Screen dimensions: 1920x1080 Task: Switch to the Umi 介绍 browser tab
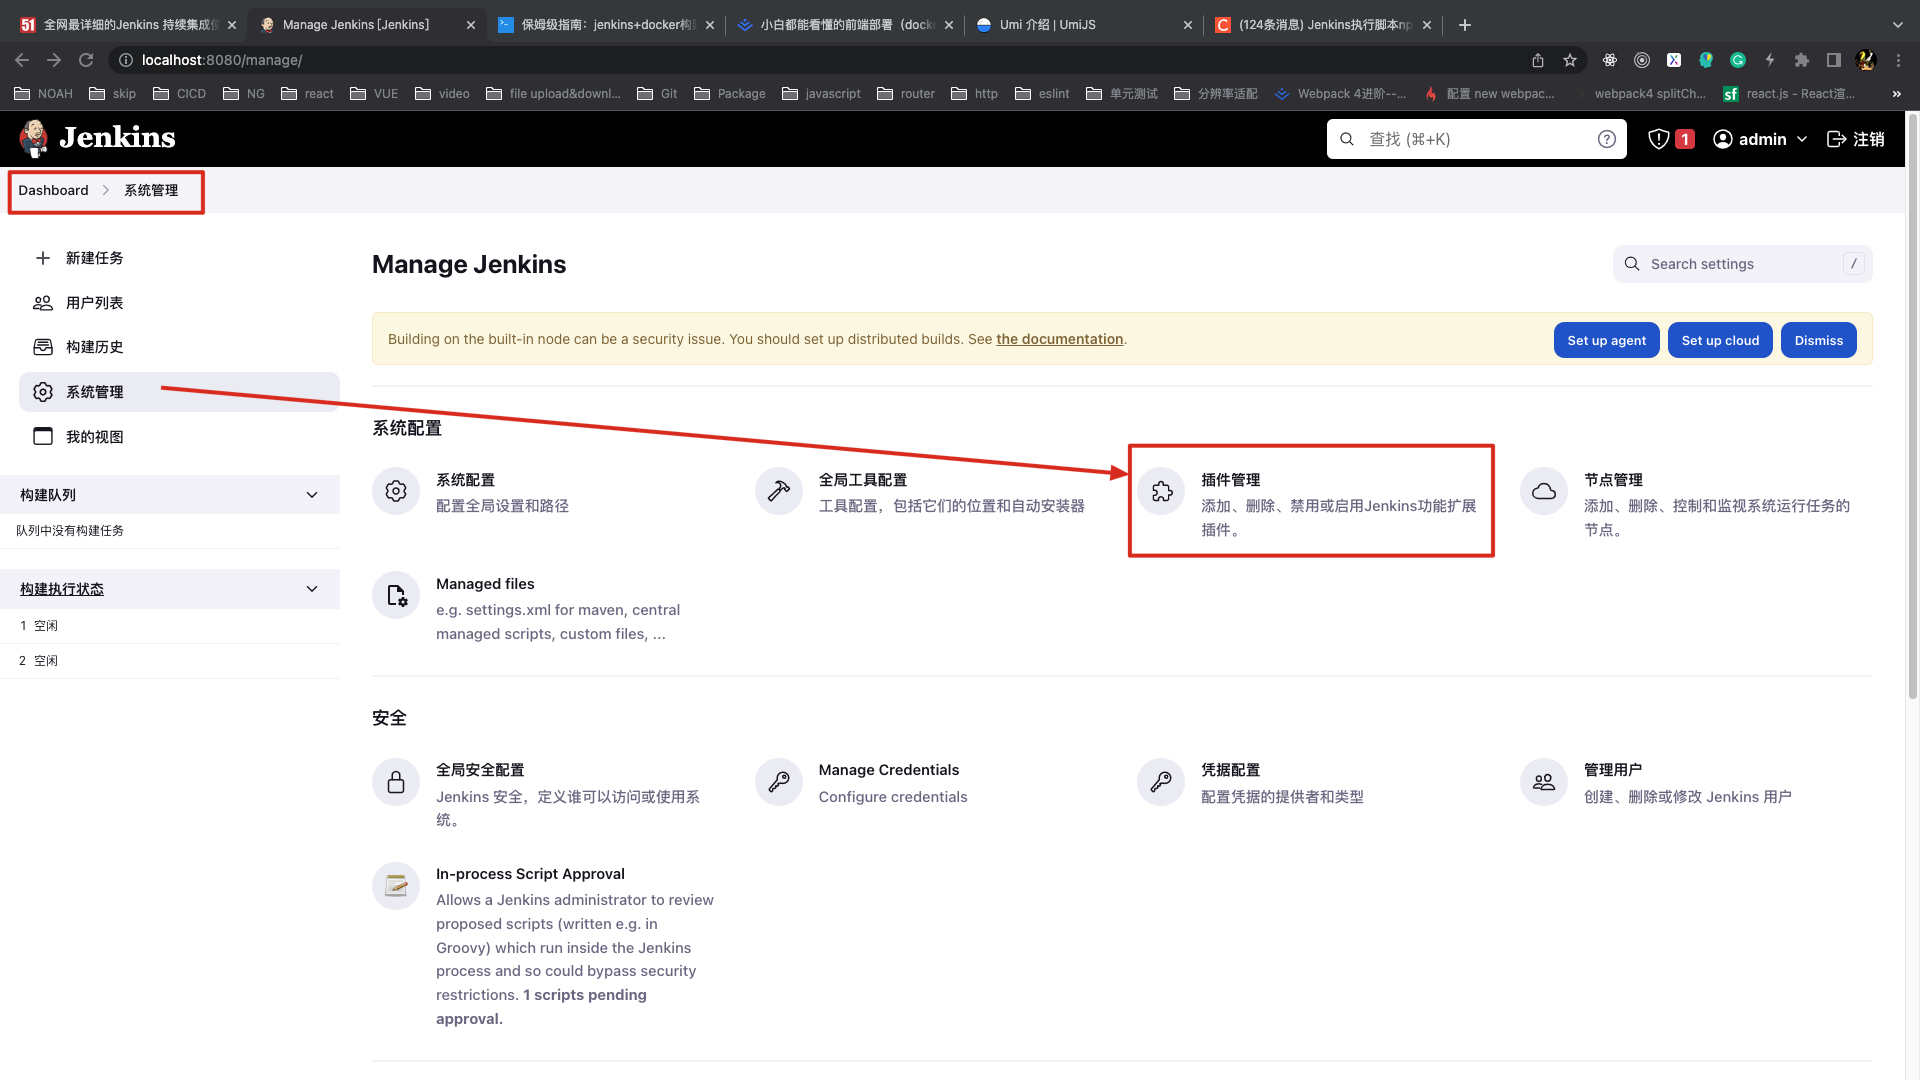pos(1047,25)
